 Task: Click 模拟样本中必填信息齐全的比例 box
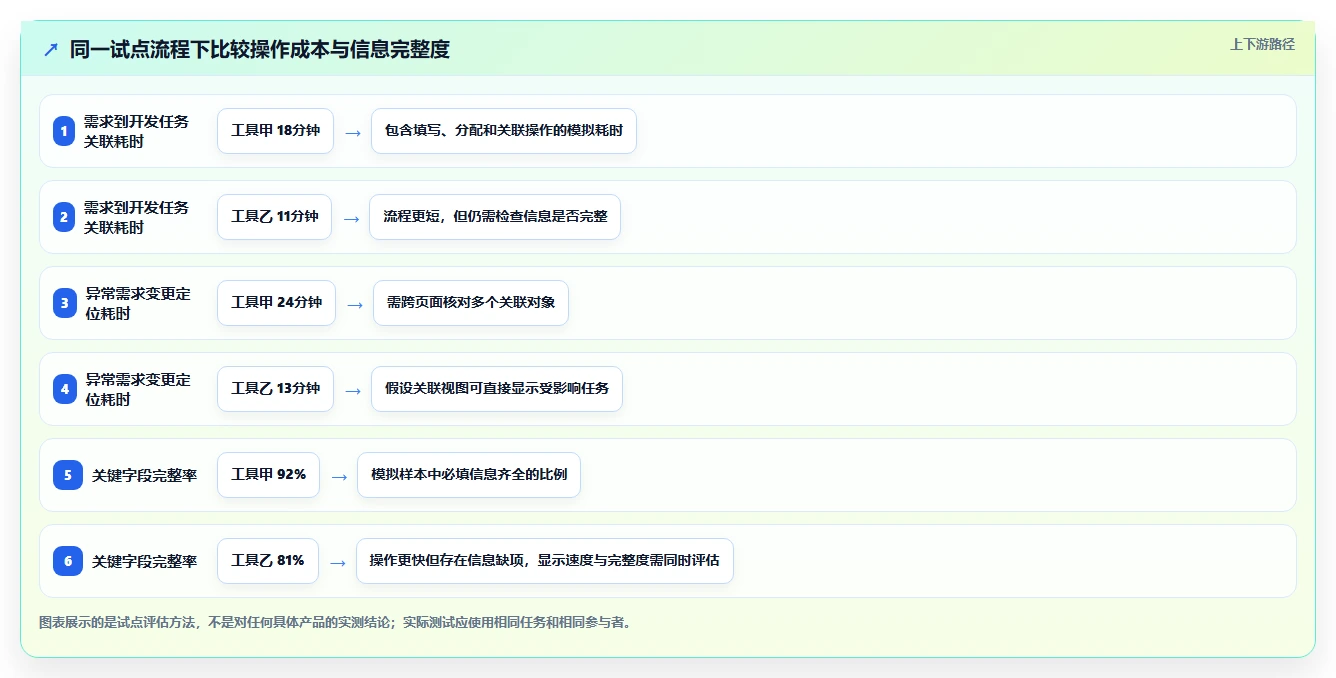469,475
